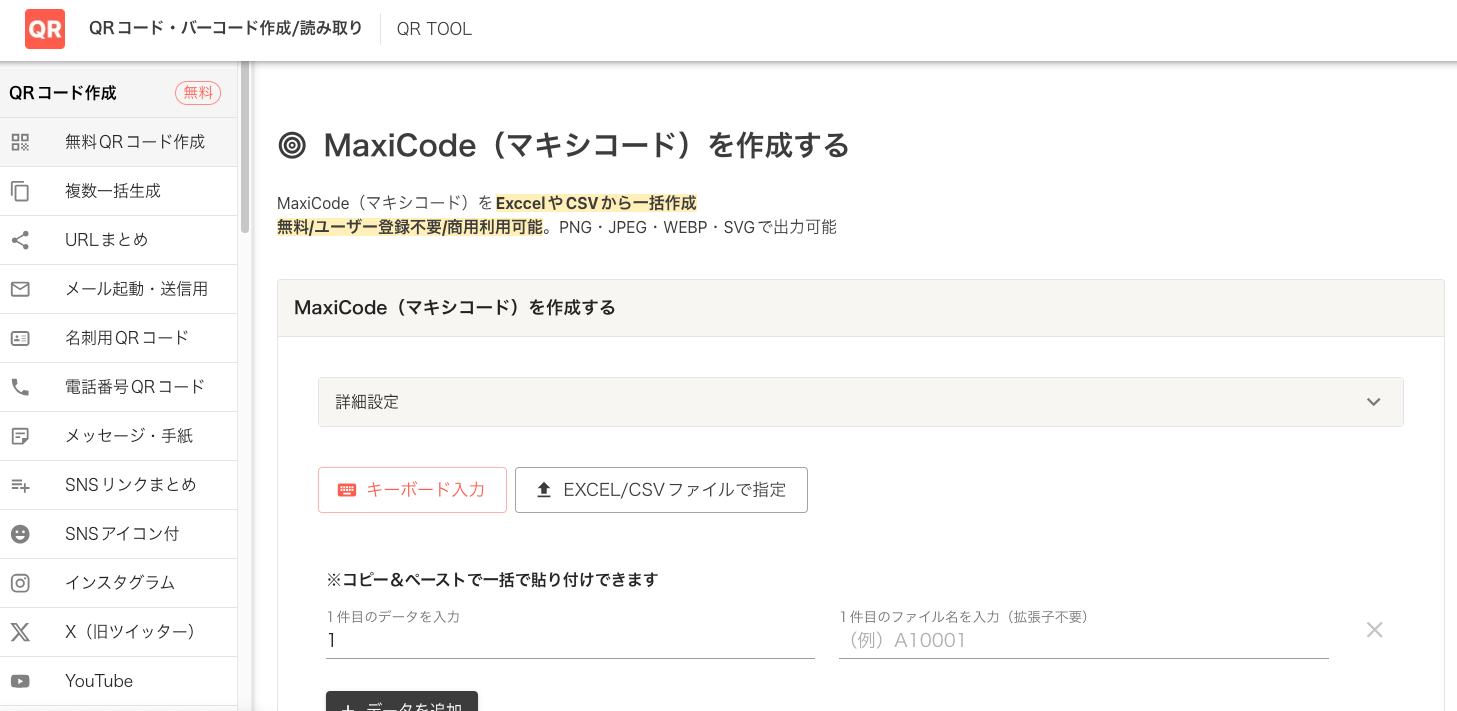Image resolution: width=1457 pixels, height=711 pixels.
Task: Click the メール起動・送信用 envelope icon
Action: pyautogui.click(x=20, y=289)
